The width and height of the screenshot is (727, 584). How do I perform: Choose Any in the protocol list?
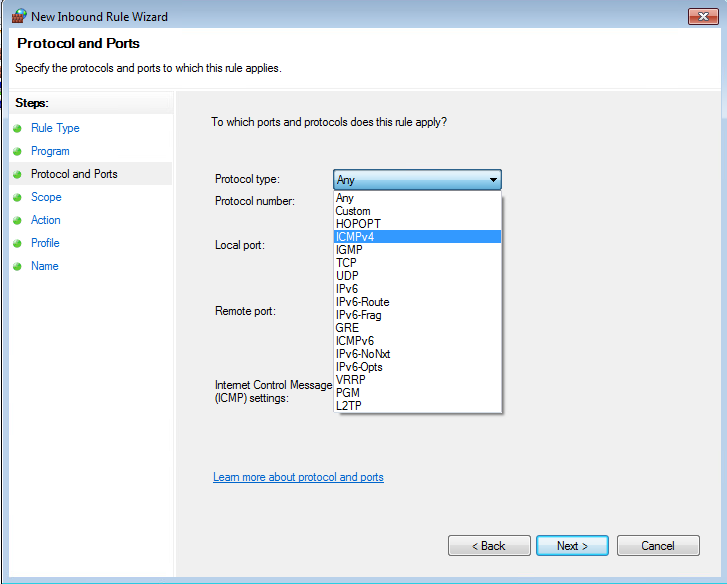click(417, 198)
